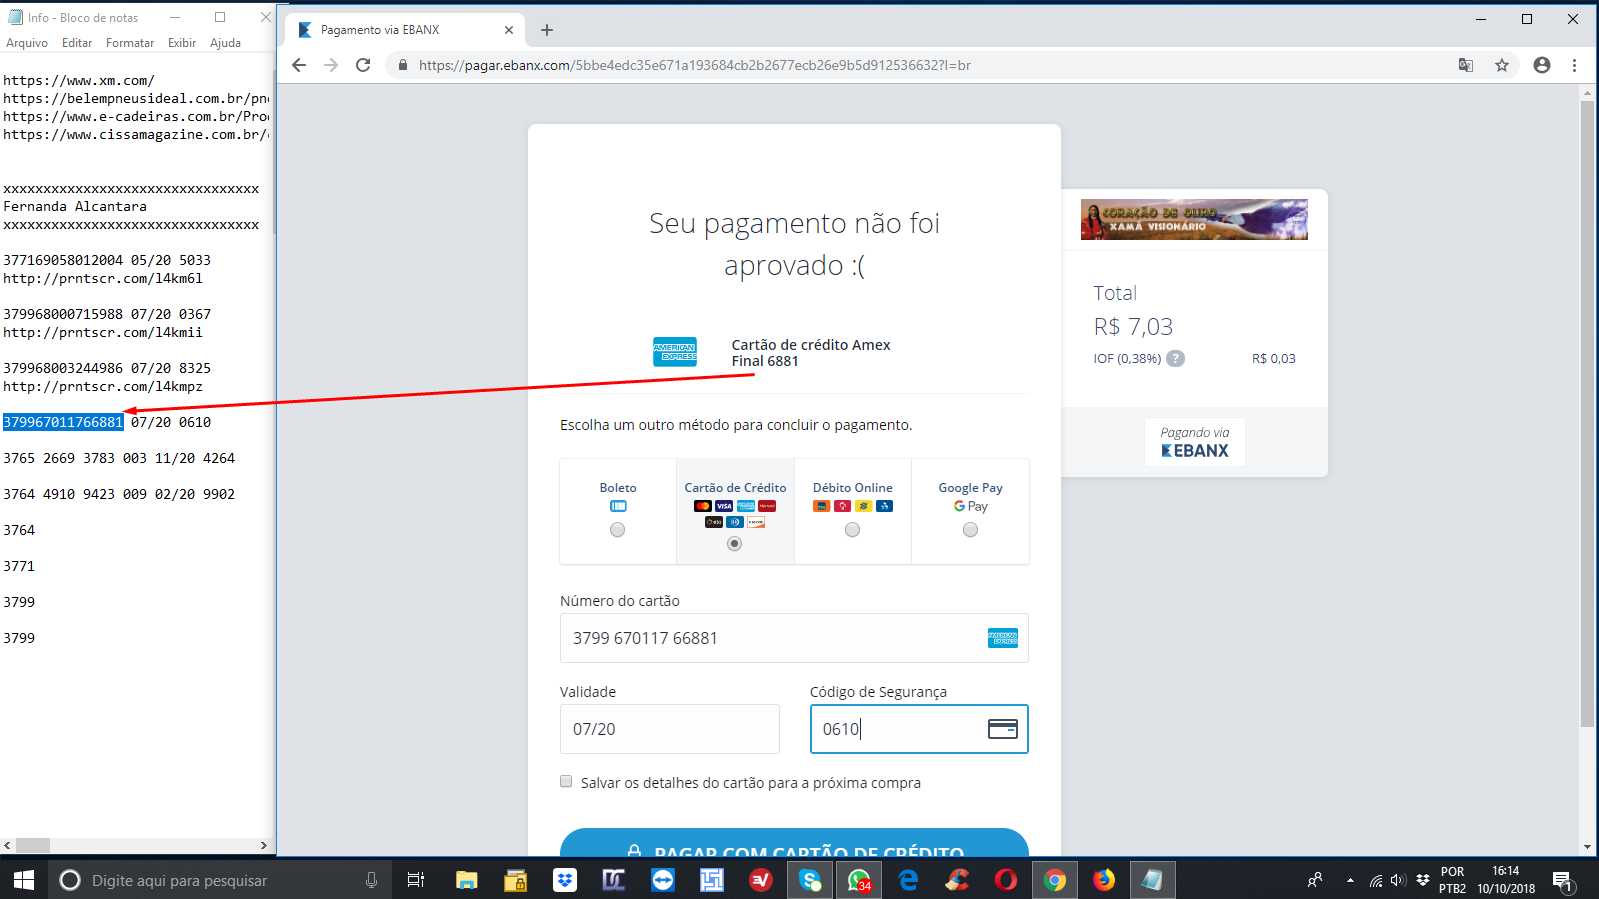The height and width of the screenshot is (899, 1599).
Task: Open a new browser tab
Action: point(547,30)
